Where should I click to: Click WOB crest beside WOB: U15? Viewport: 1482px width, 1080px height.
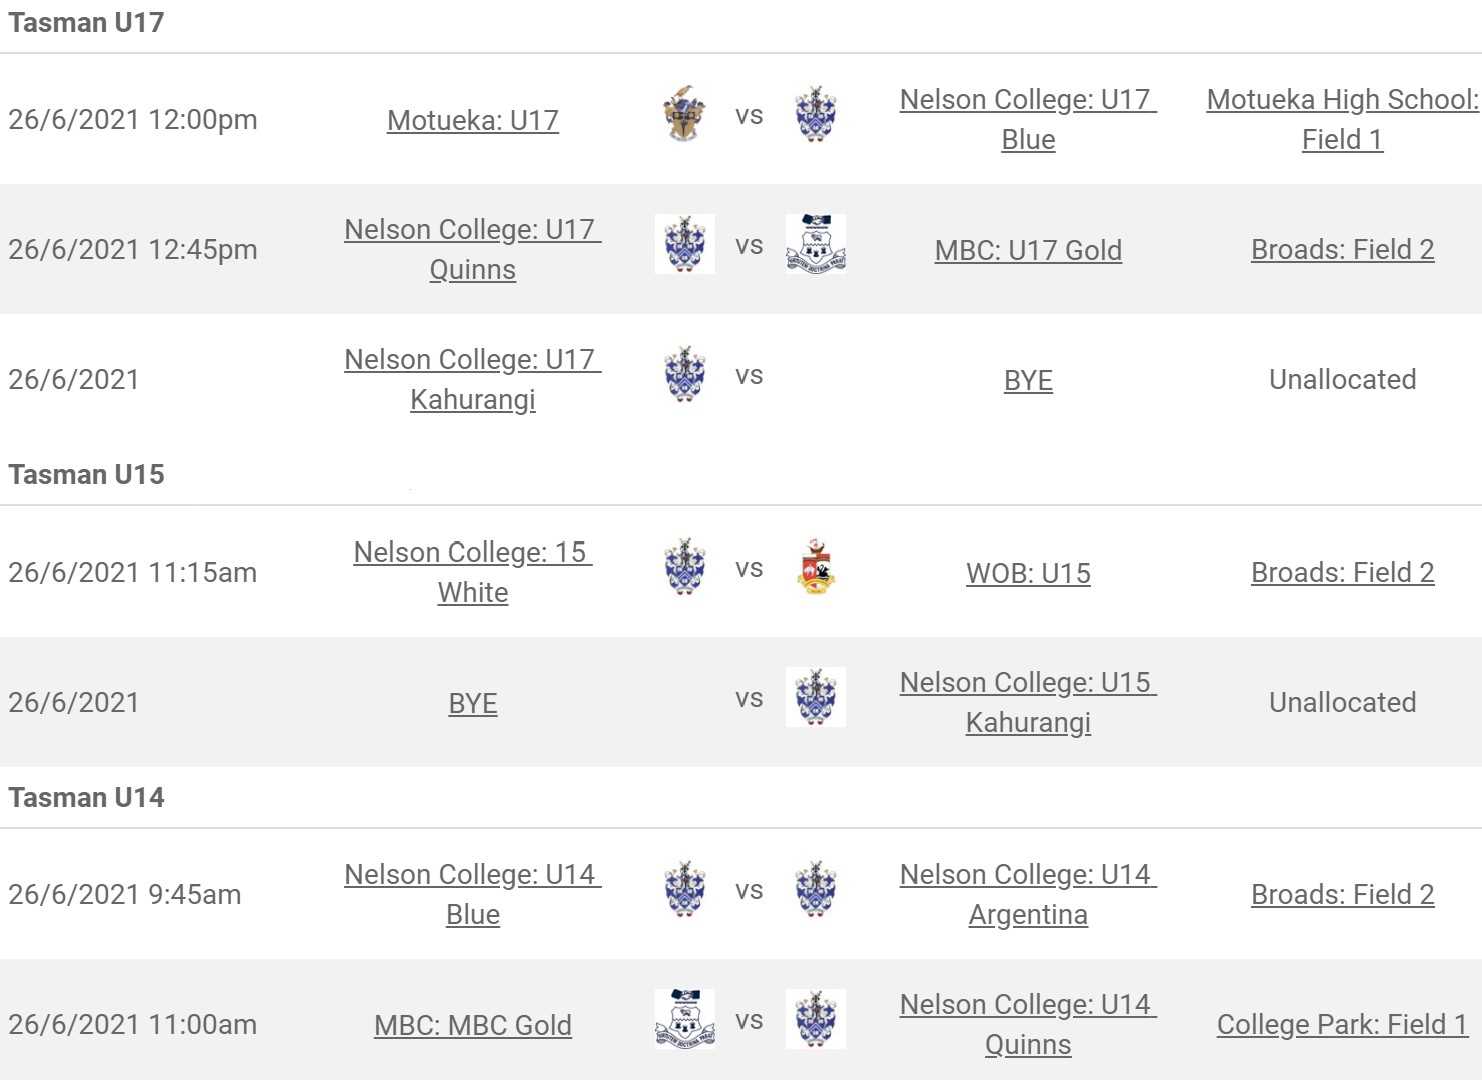(816, 567)
